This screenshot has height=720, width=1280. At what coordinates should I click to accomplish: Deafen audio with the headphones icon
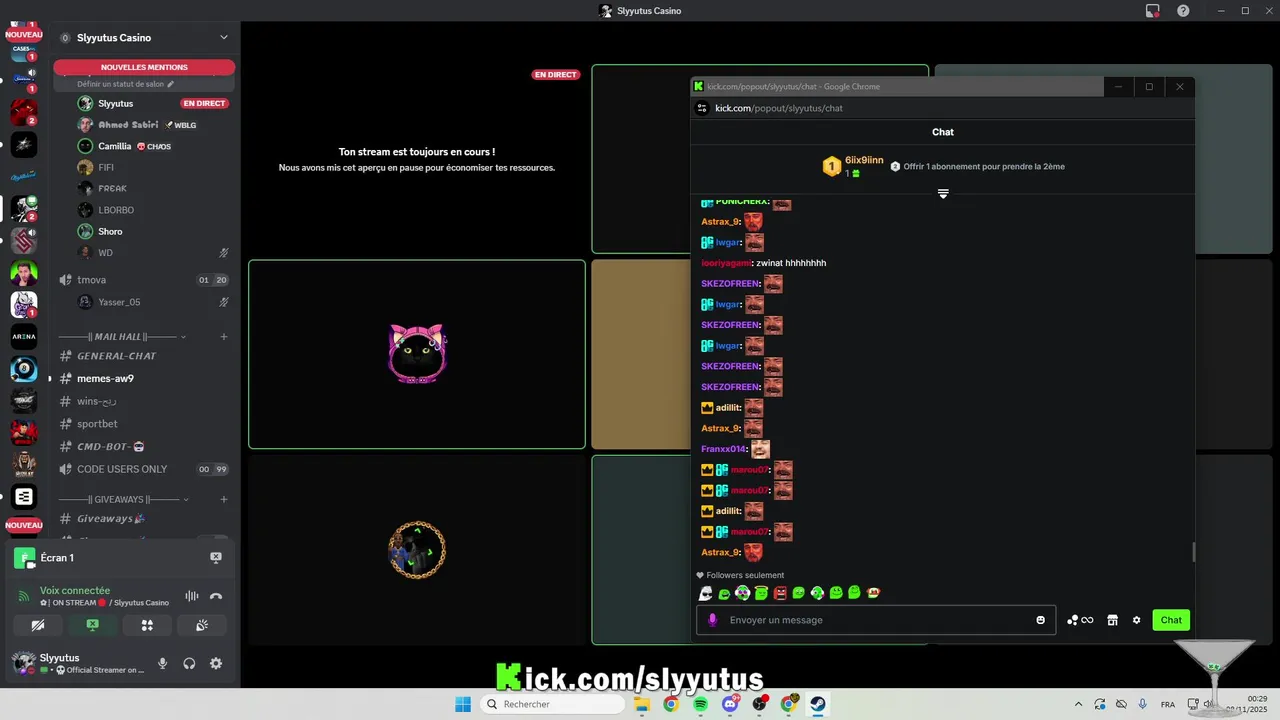pos(189,663)
